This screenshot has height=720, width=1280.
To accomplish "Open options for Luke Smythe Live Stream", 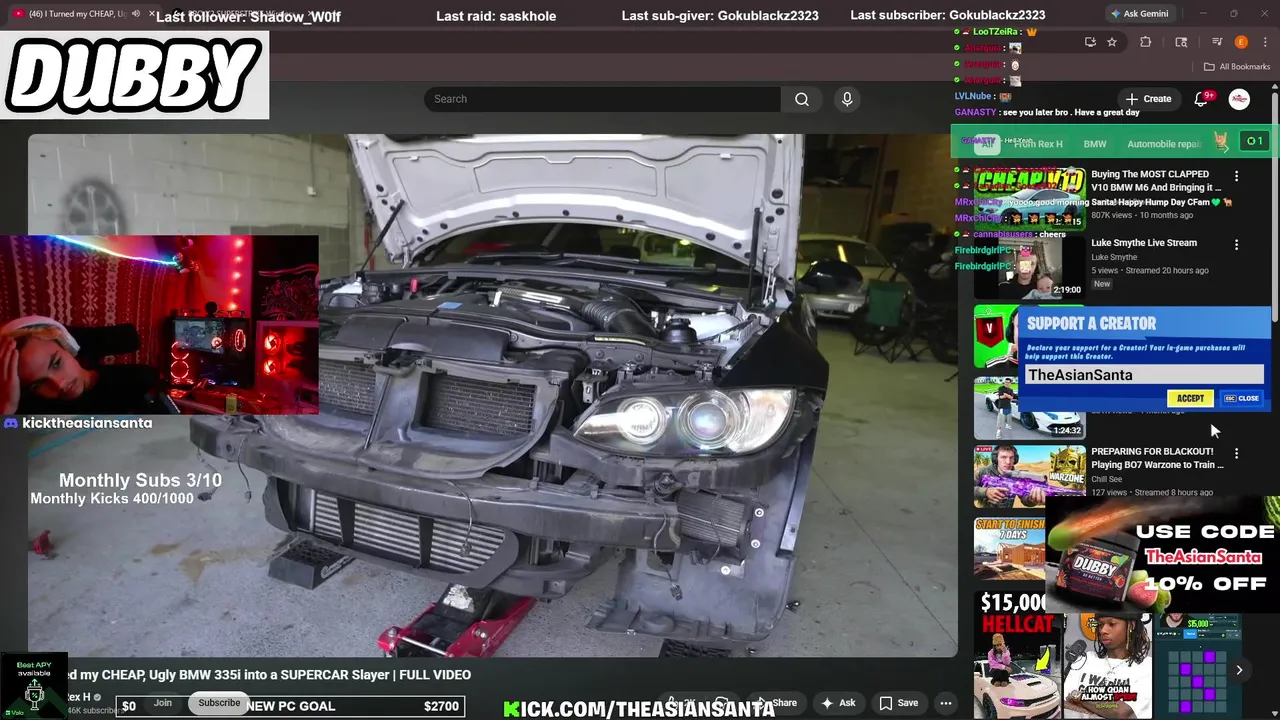I will click(1236, 245).
